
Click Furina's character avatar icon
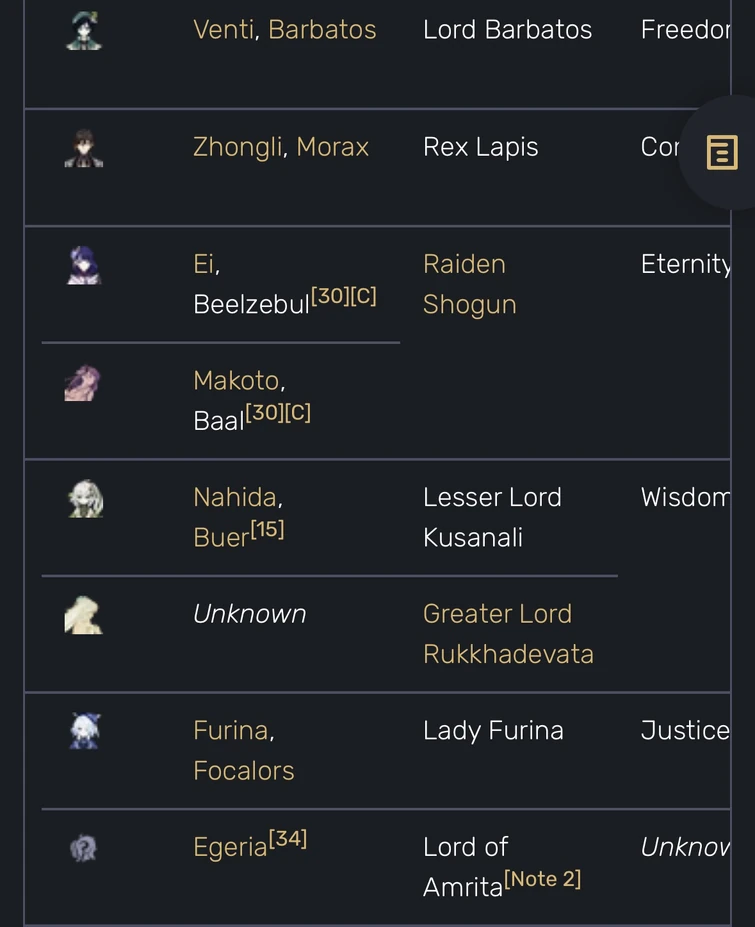[x=85, y=730]
